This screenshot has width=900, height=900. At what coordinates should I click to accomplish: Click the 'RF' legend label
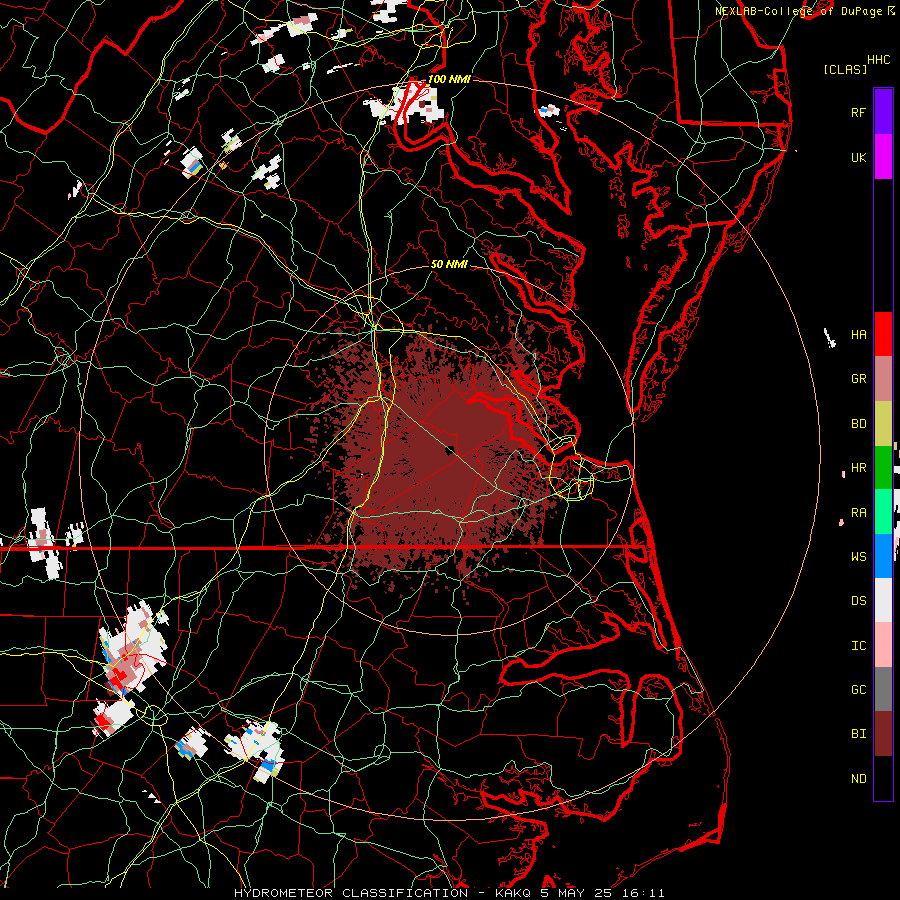(858, 112)
